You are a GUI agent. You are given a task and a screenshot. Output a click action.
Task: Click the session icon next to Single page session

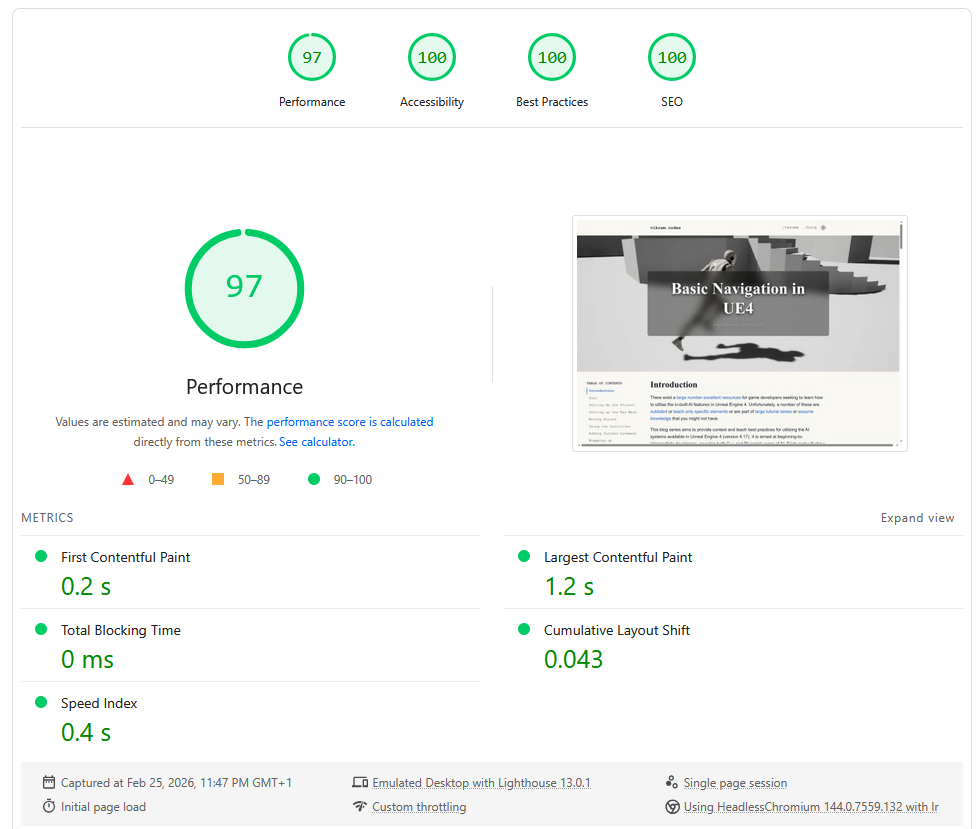(673, 782)
